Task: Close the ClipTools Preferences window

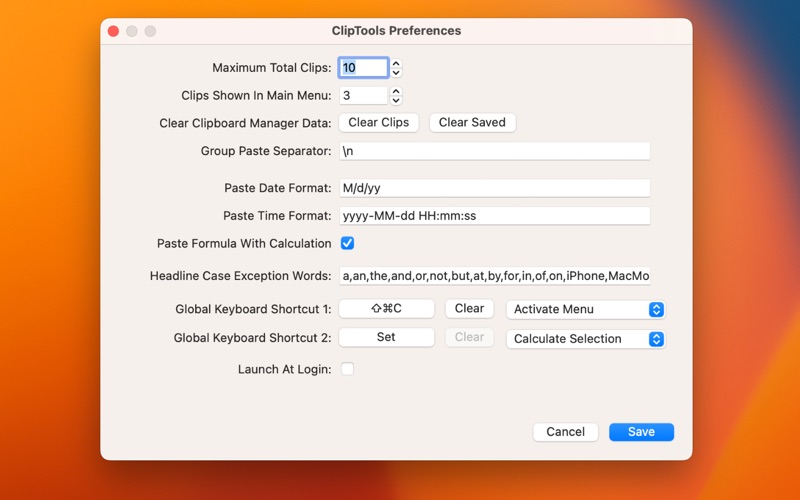Action: pos(113,31)
